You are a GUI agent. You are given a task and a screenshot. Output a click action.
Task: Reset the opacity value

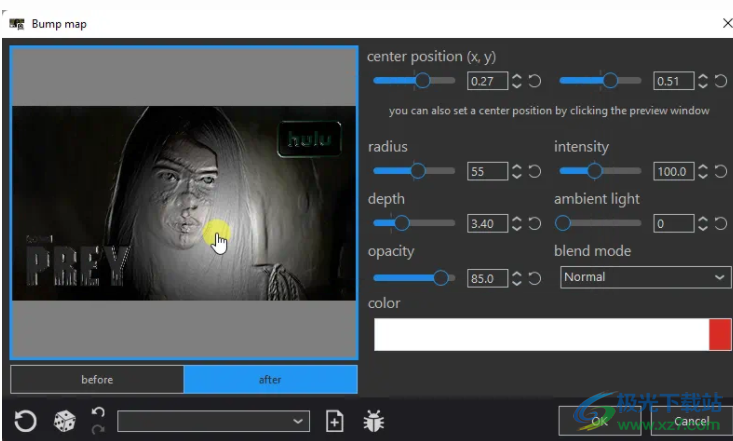click(x=535, y=279)
